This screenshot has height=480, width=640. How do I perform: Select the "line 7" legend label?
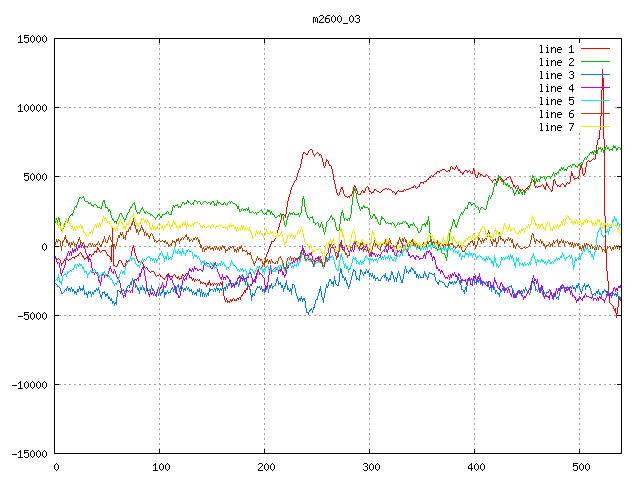(556, 127)
